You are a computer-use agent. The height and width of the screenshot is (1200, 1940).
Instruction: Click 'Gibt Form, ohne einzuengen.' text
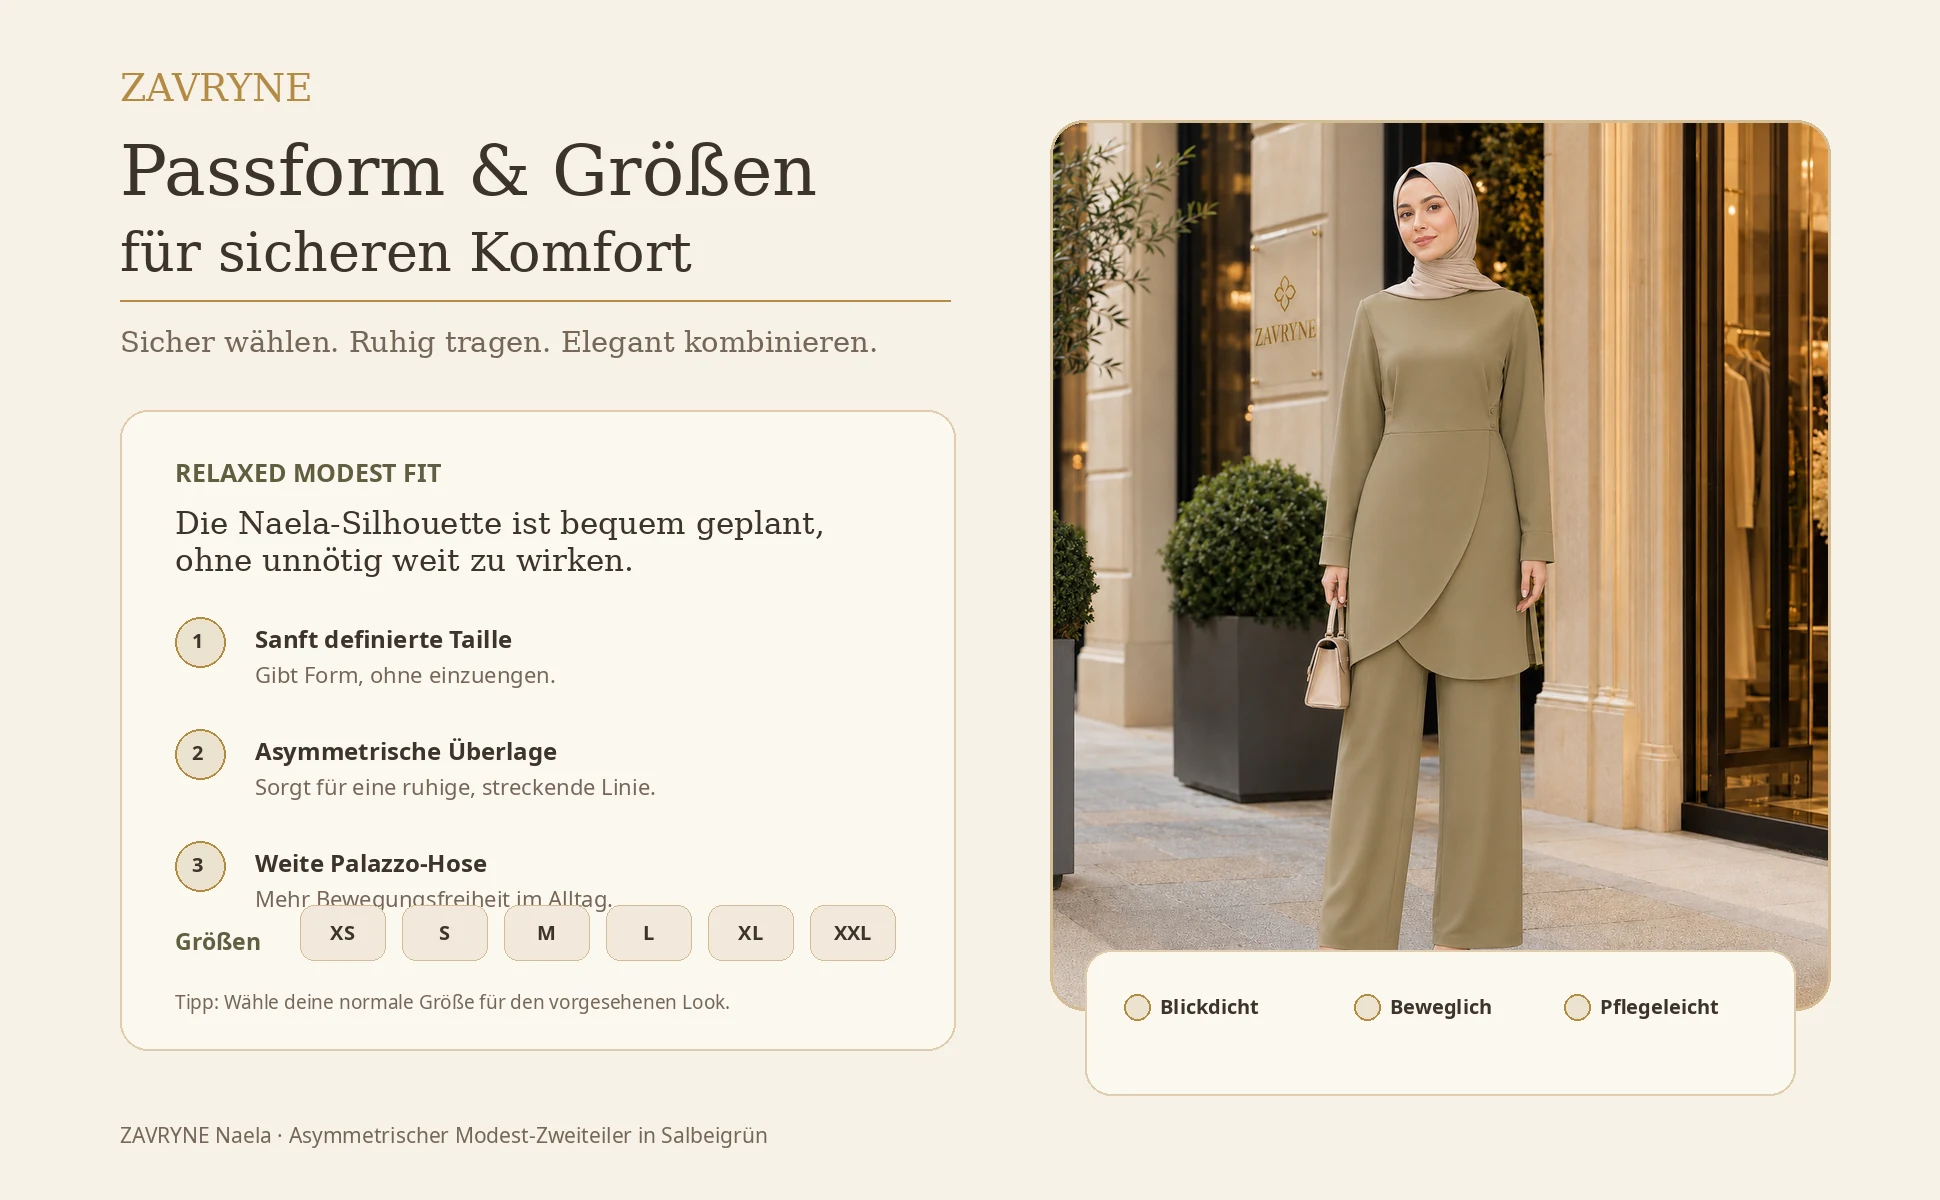(x=405, y=676)
